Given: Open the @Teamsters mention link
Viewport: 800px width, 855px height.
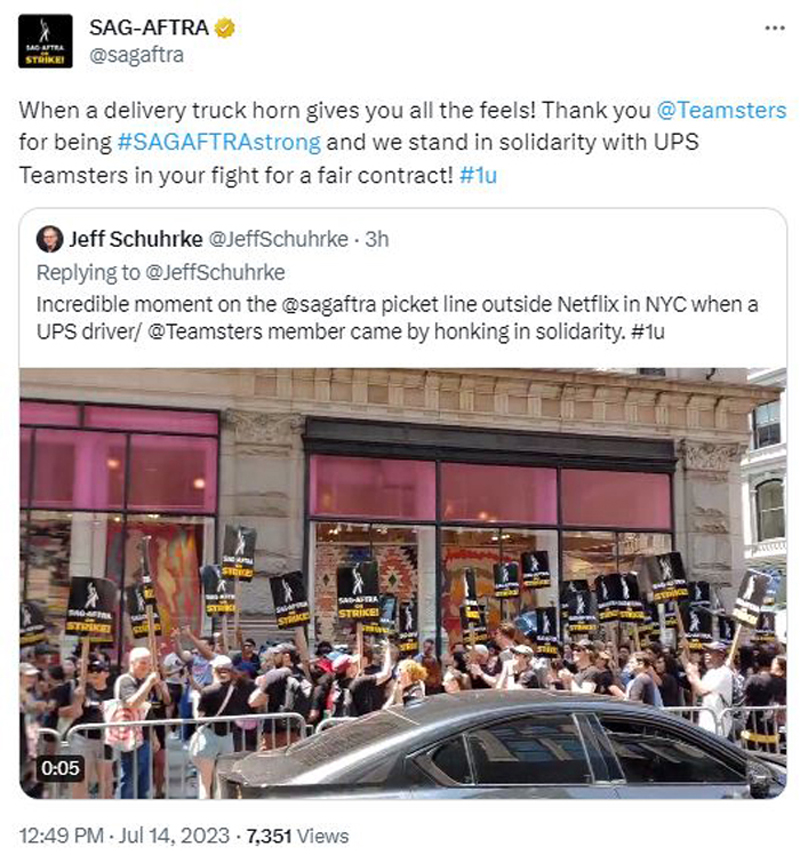Looking at the screenshot, I should (x=721, y=110).
